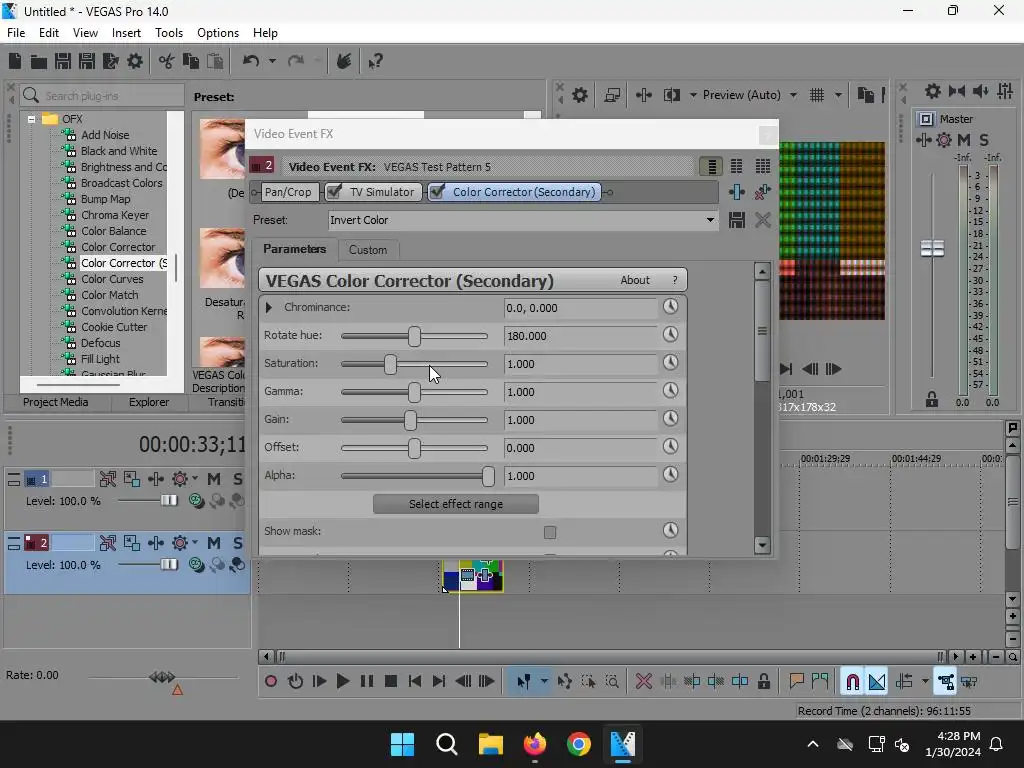The height and width of the screenshot is (768, 1024).
Task: Click the Play button in transport bar
Action: tap(343, 682)
